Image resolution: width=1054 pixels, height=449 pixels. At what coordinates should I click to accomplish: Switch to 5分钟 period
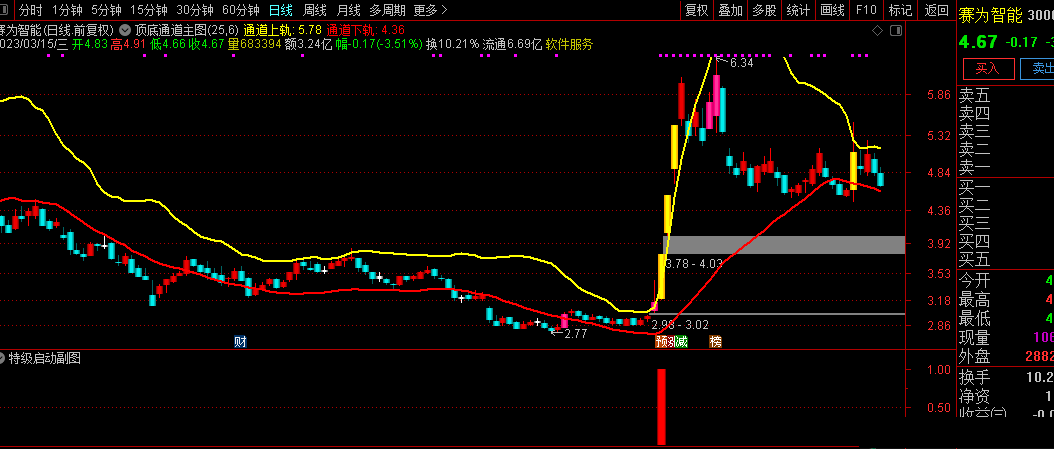[106, 10]
